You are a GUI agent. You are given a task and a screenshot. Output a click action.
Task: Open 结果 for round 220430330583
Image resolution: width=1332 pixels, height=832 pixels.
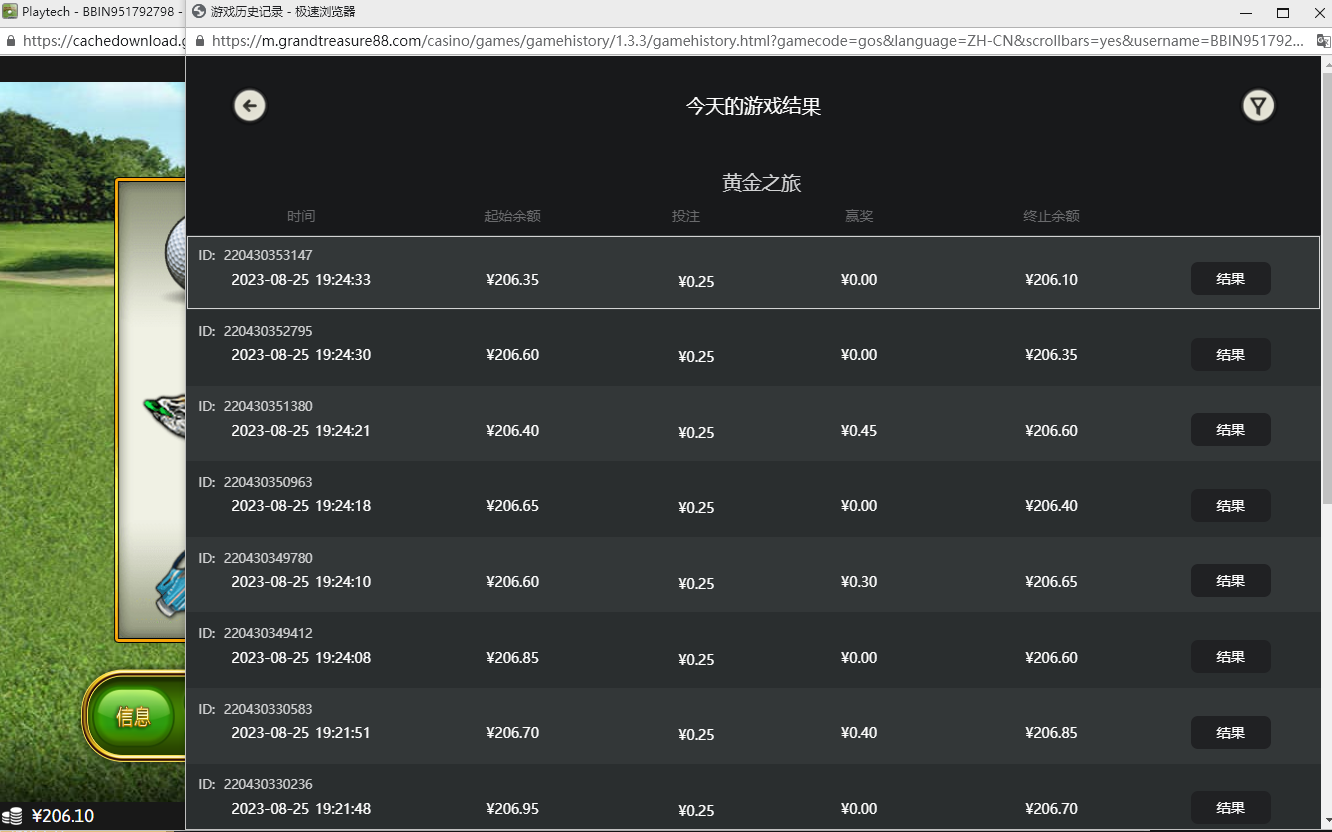coord(1230,733)
